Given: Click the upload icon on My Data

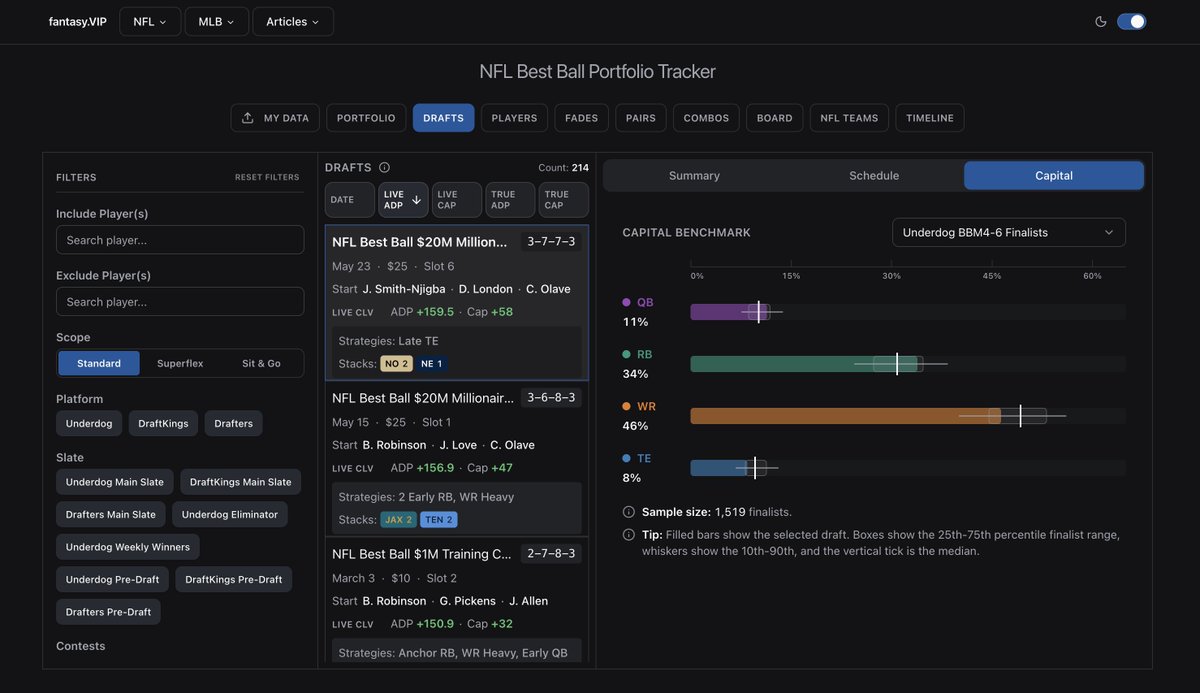Looking at the screenshot, I should [x=248, y=118].
